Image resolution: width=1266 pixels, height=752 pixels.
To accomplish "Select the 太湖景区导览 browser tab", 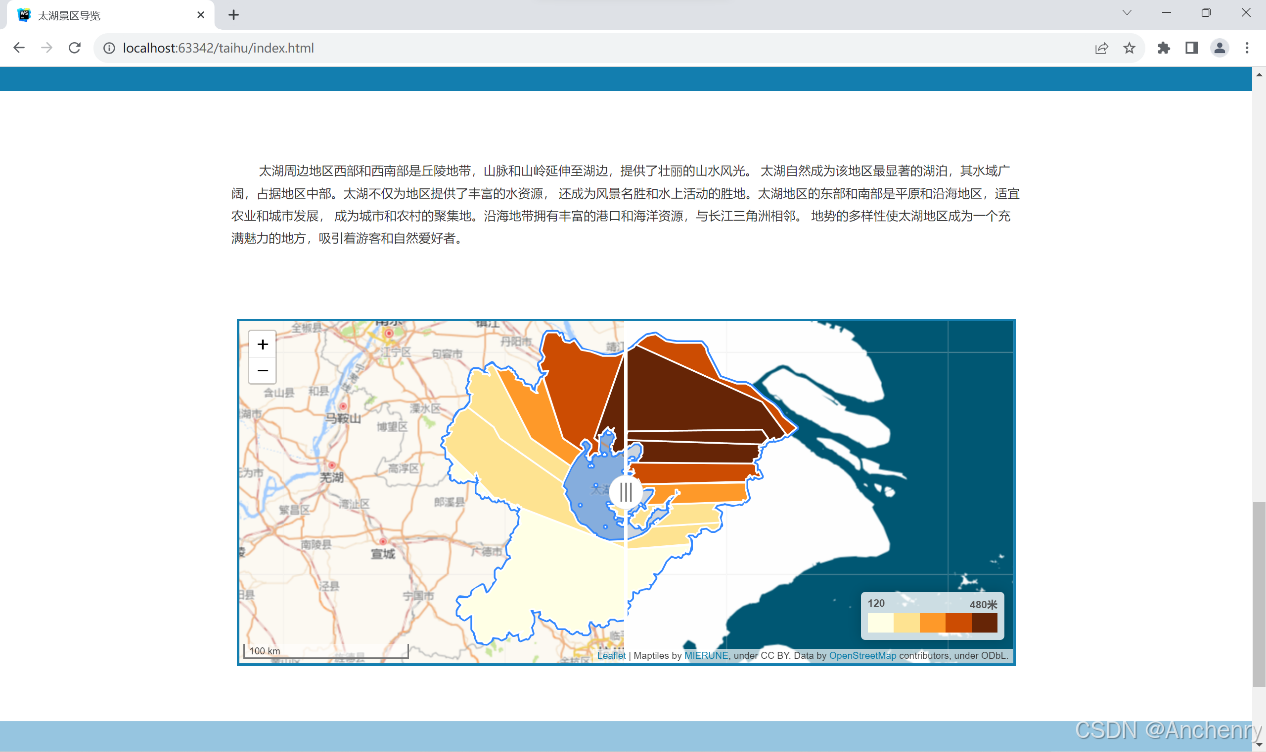I will click(112, 15).
